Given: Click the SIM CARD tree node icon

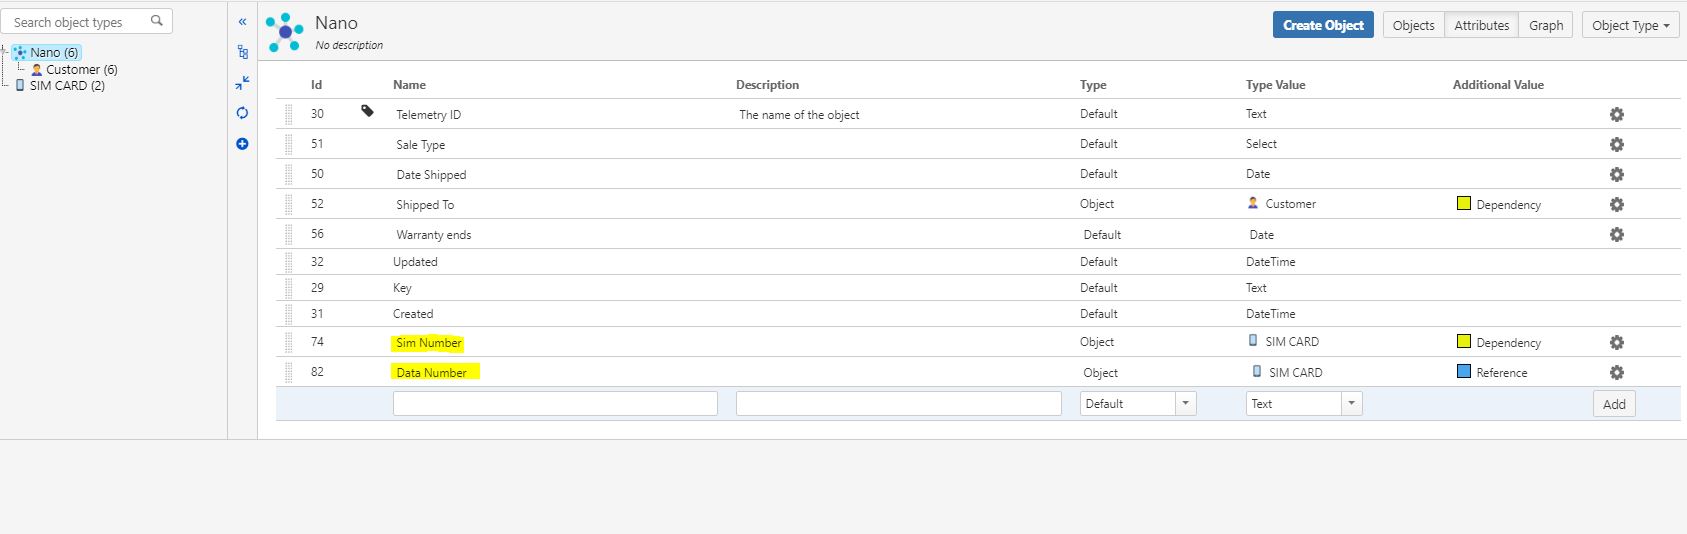Looking at the screenshot, I should [x=20, y=85].
